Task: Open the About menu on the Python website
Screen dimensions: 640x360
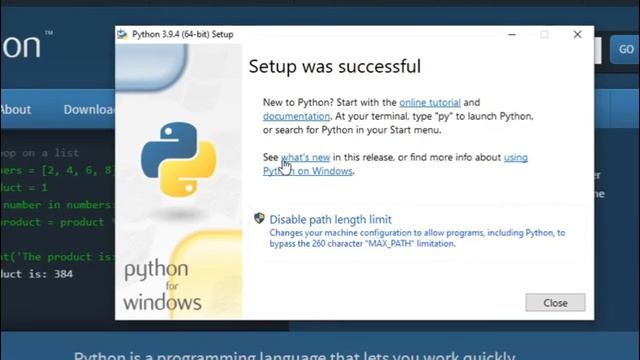Action: tap(16, 109)
